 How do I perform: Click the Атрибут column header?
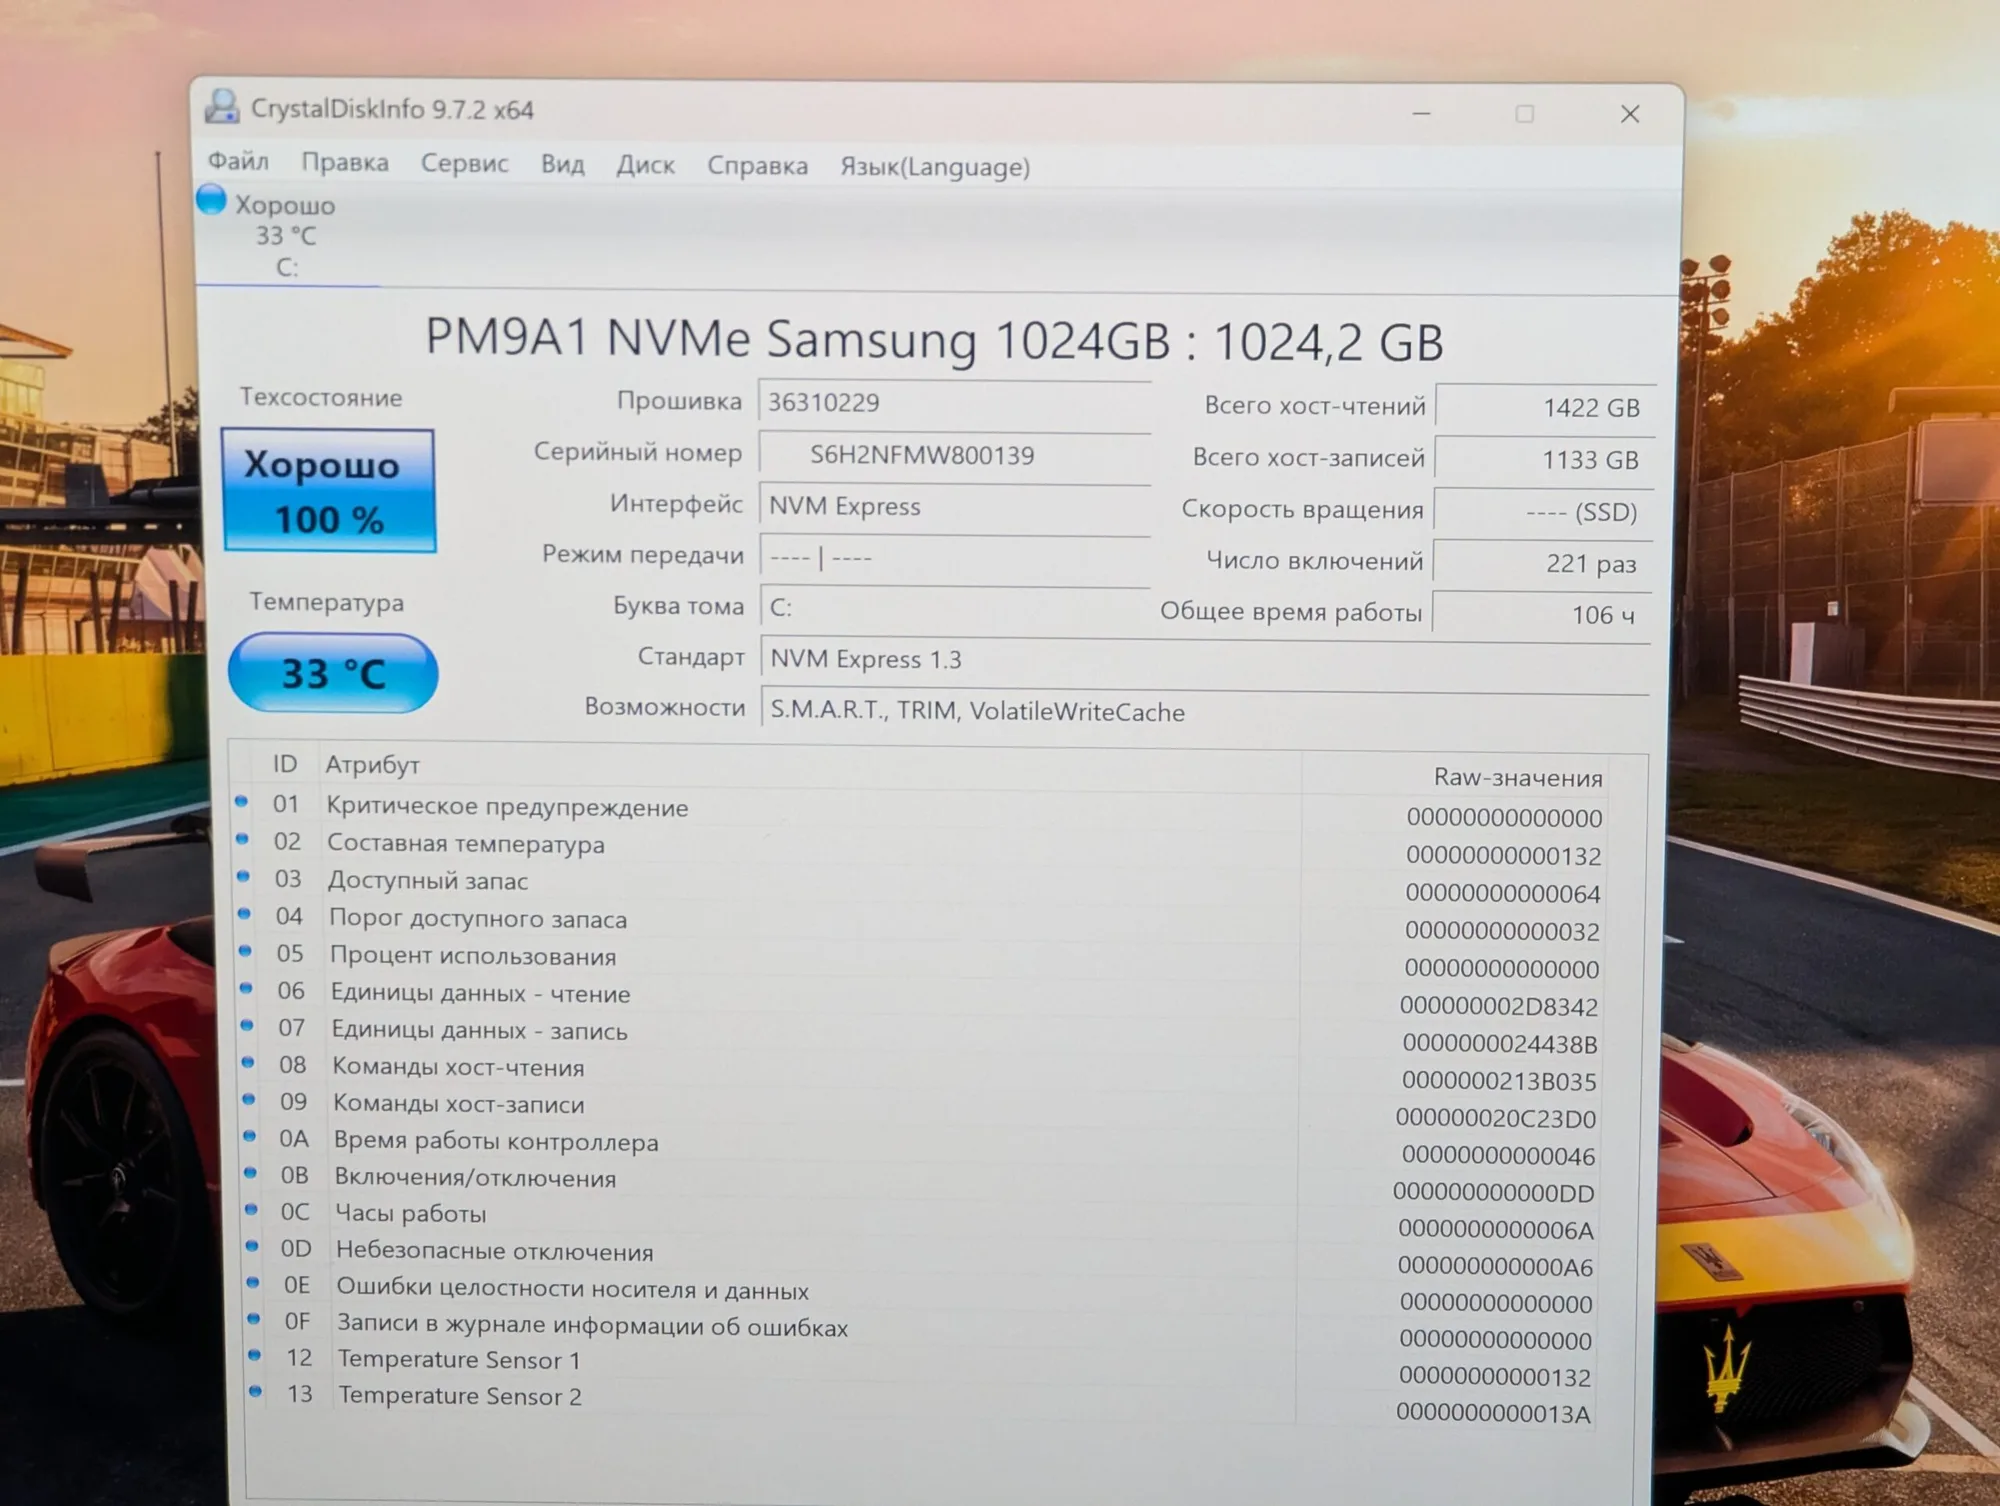click(372, 765)
